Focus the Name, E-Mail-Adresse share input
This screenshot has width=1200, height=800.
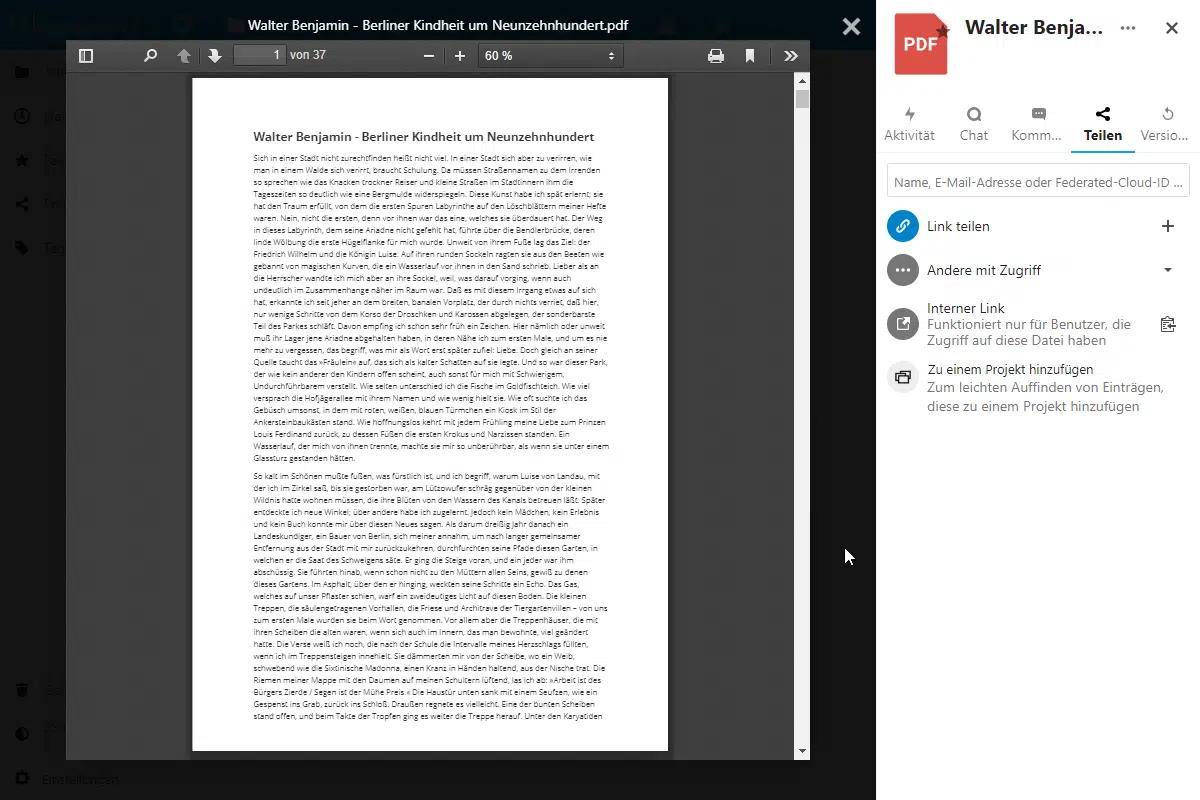tap(1038, 181)
